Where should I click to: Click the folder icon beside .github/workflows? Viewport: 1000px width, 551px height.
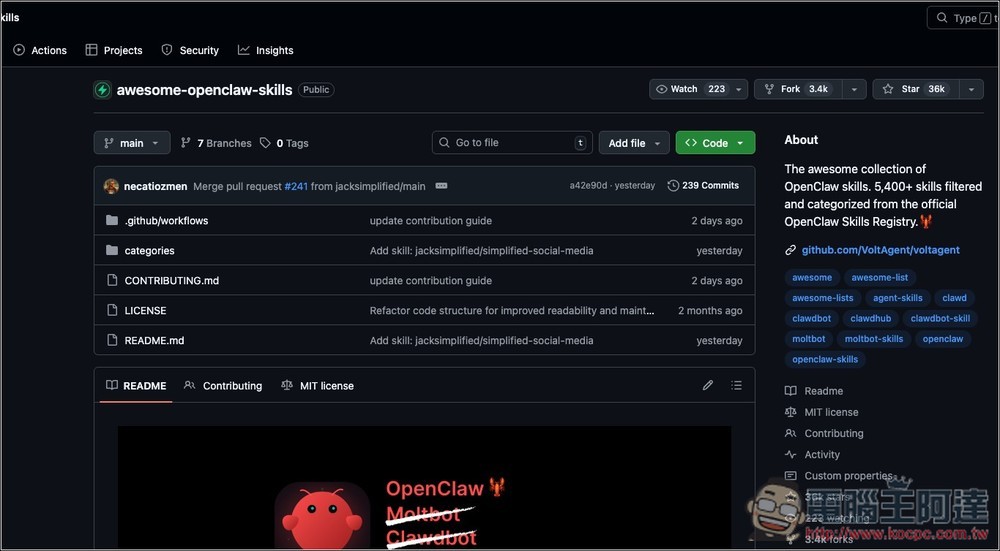(x=112, y=221)
